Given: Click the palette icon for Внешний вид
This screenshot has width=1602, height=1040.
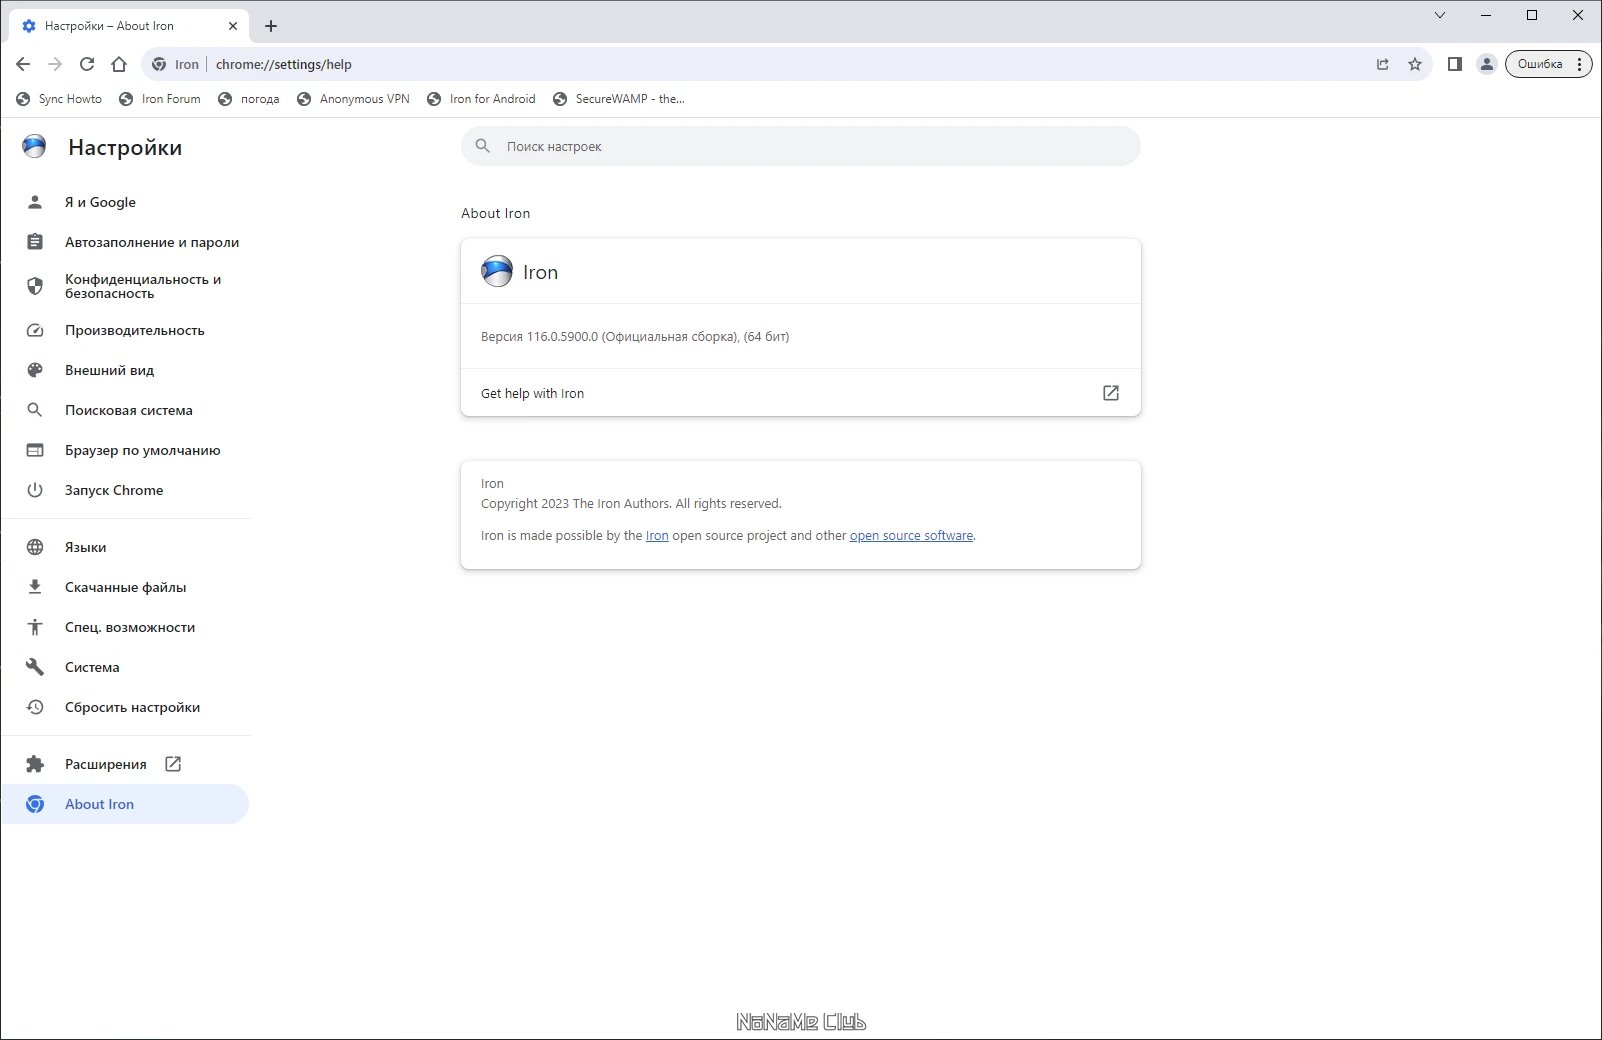Looking at the screenshot, I should pos(35,370).
